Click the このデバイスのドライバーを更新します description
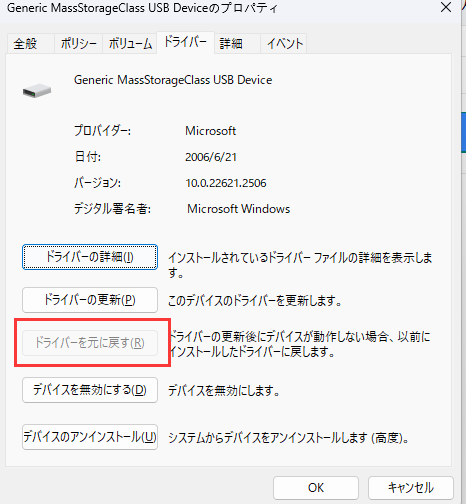 click(x=255, y=301)
